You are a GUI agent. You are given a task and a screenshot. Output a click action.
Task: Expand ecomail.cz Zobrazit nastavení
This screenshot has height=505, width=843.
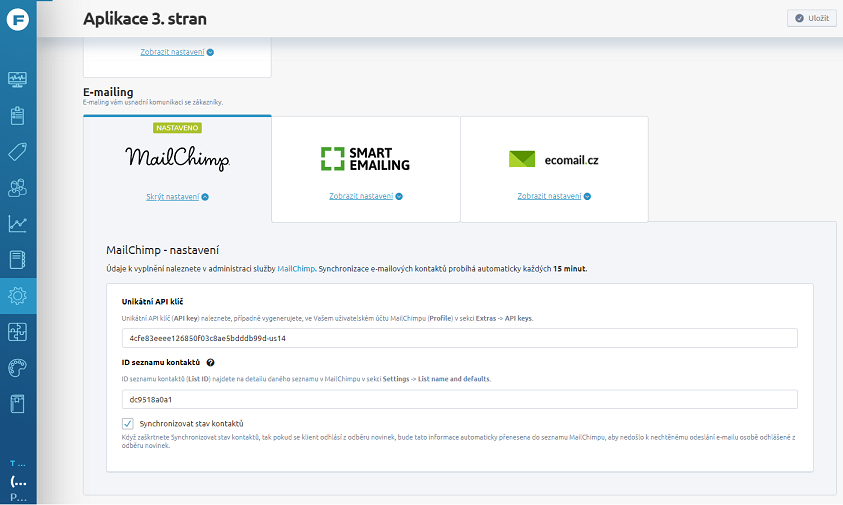pos(554,196)
